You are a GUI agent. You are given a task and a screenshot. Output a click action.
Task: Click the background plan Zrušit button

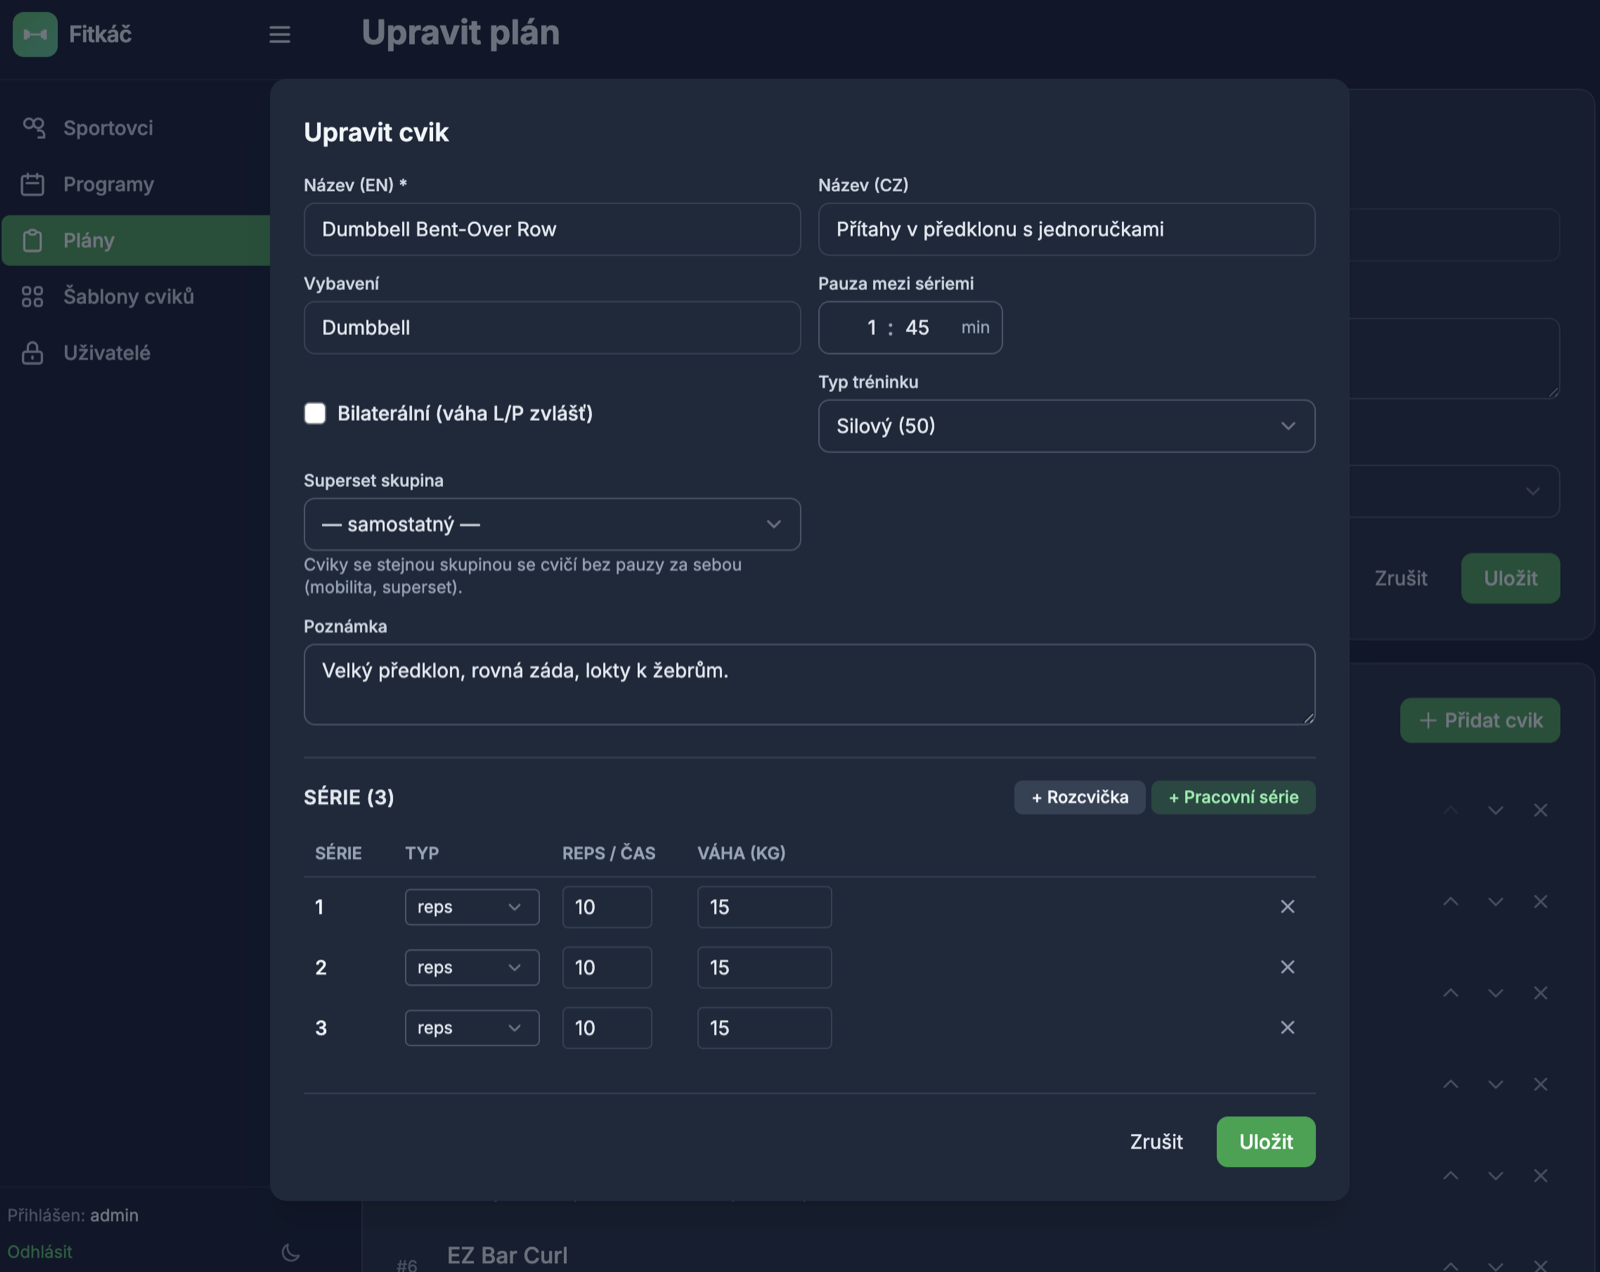[1401, 578]
